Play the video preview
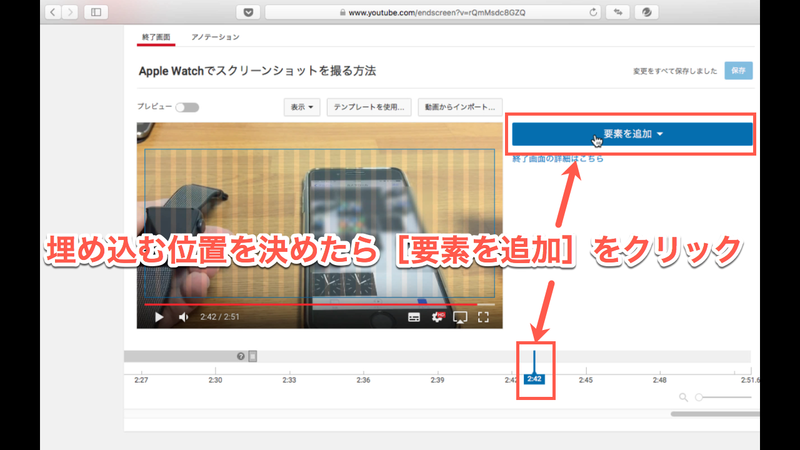Image resolution: width=800 pixels, height=450 pixels. pyautogui.click(x=159, y=317)
